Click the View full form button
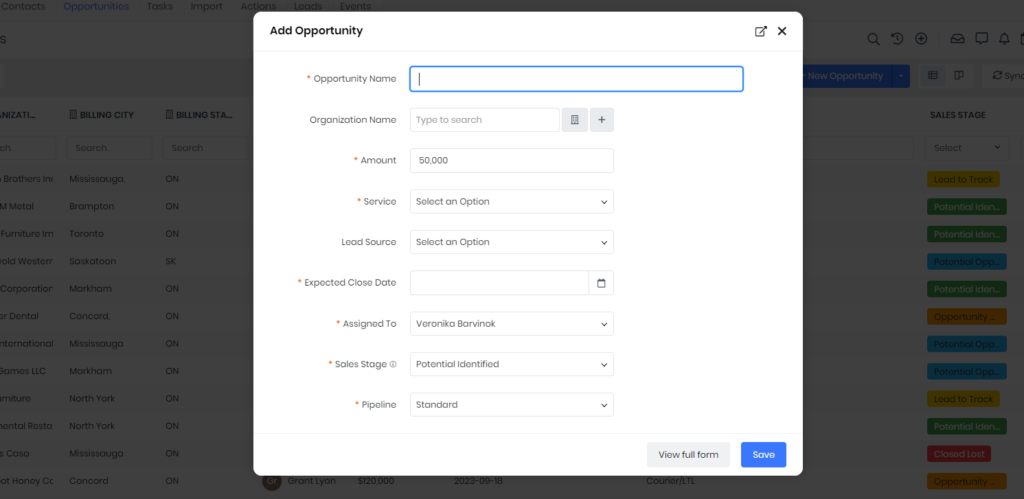The width and height of the screenshot is (1024, 499). 688,455
